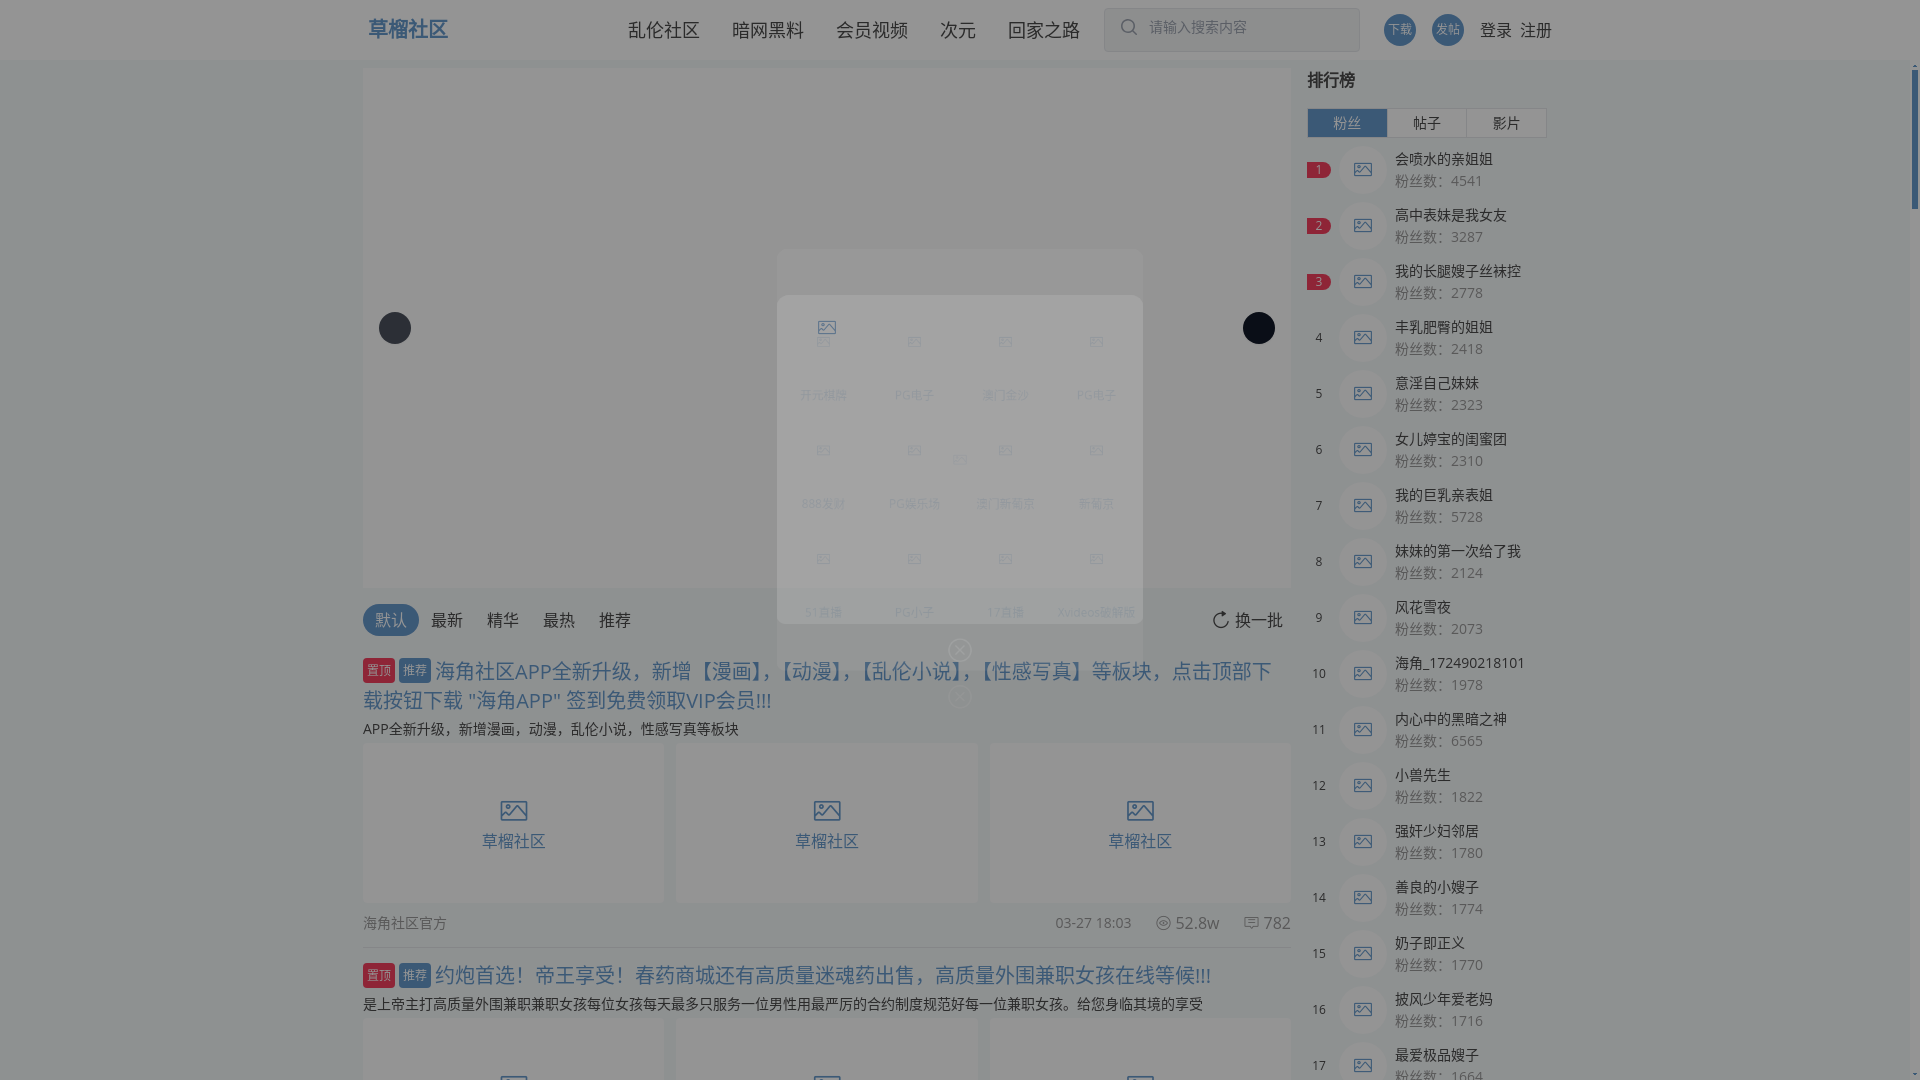Viewport: 1920px width, 1080px height.
Task: Click 换一批 to refresh posts
Action: point(1259,620)
